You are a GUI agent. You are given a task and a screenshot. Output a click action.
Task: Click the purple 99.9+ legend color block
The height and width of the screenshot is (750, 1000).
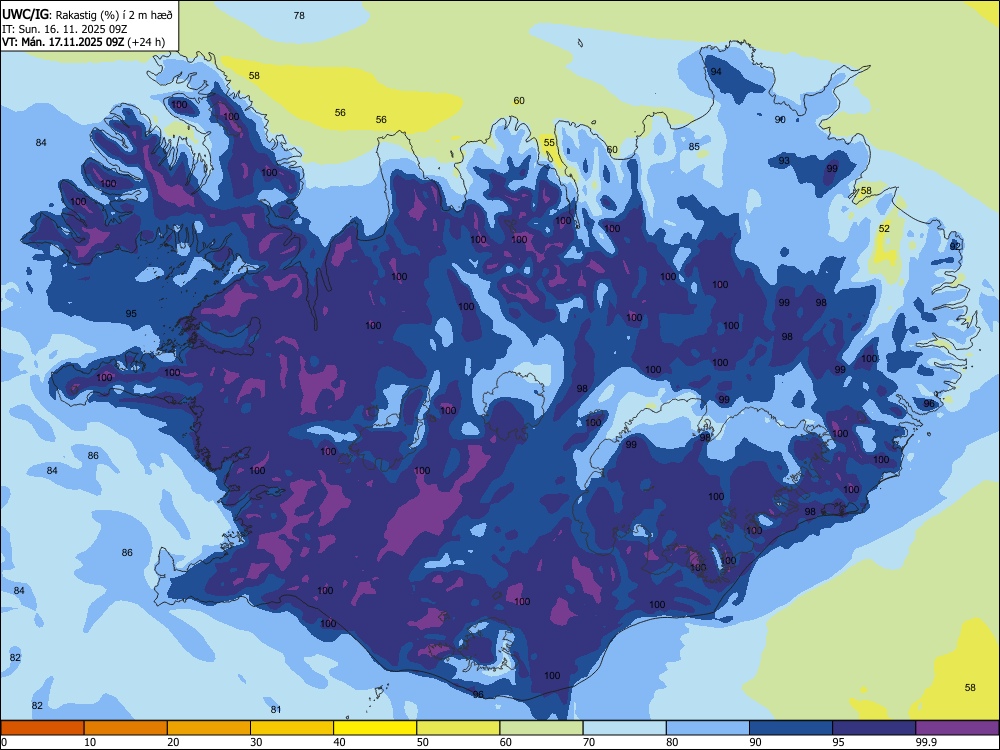click(957, 728)
